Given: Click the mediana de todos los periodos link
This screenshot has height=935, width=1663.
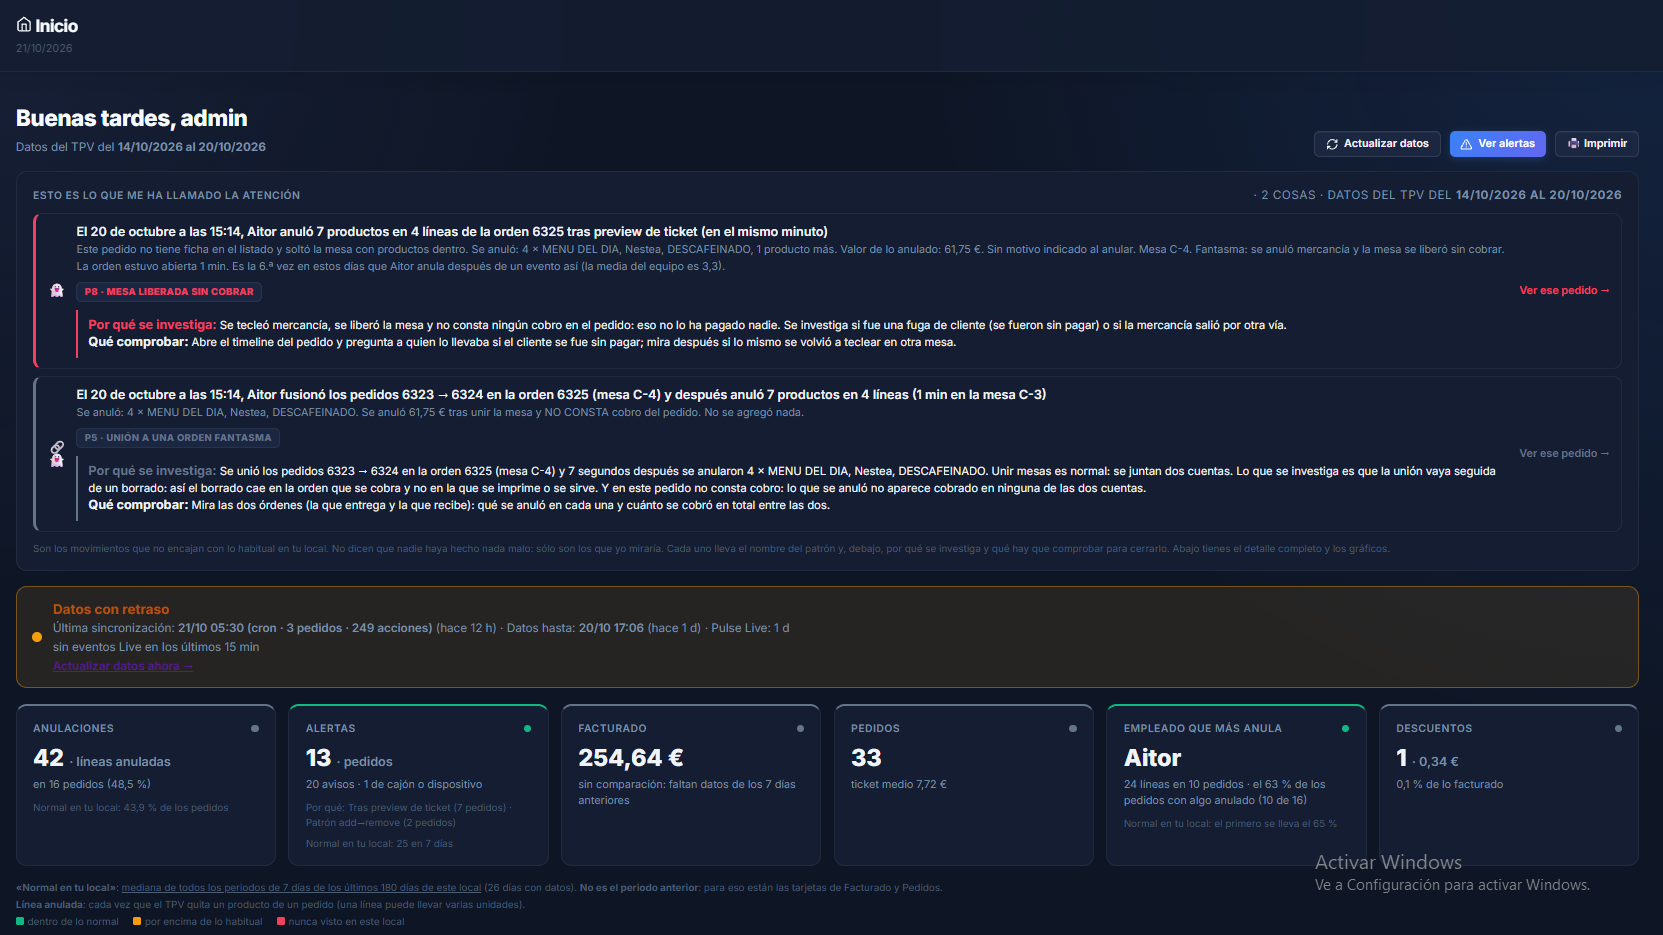Looking at the screenshot, I should (x=301, y=888).
